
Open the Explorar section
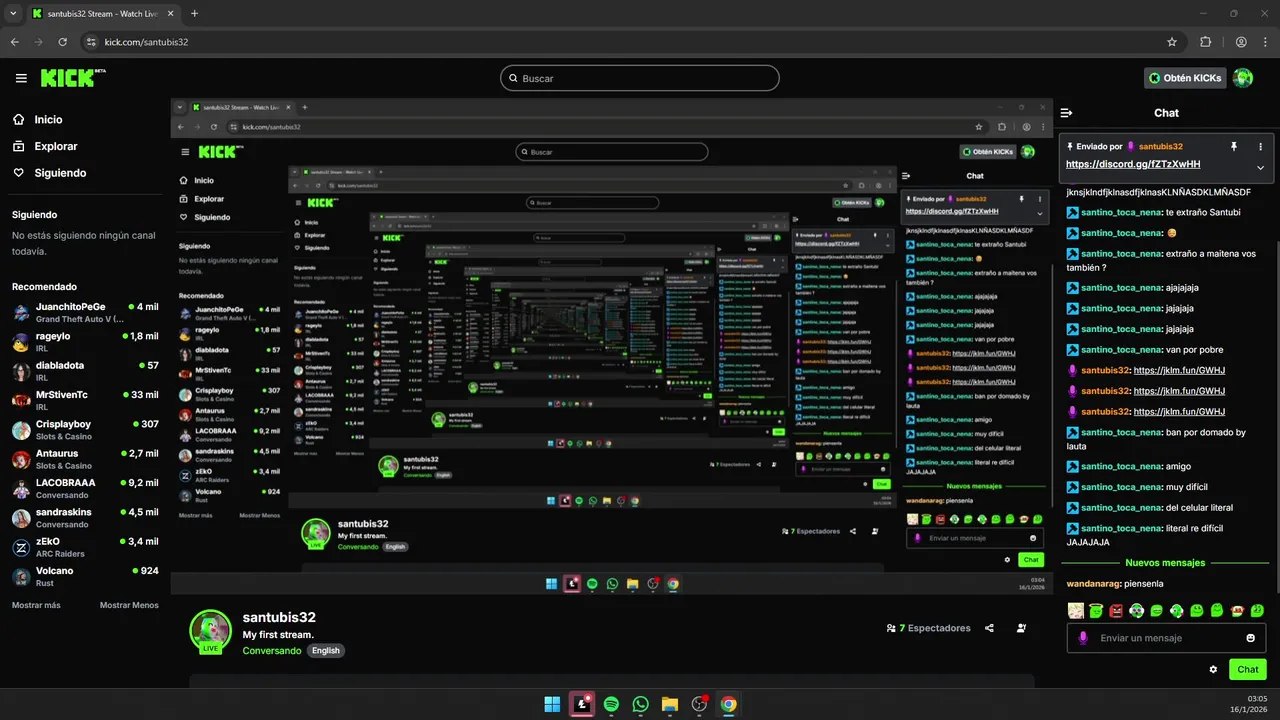(x=55, y=146)
